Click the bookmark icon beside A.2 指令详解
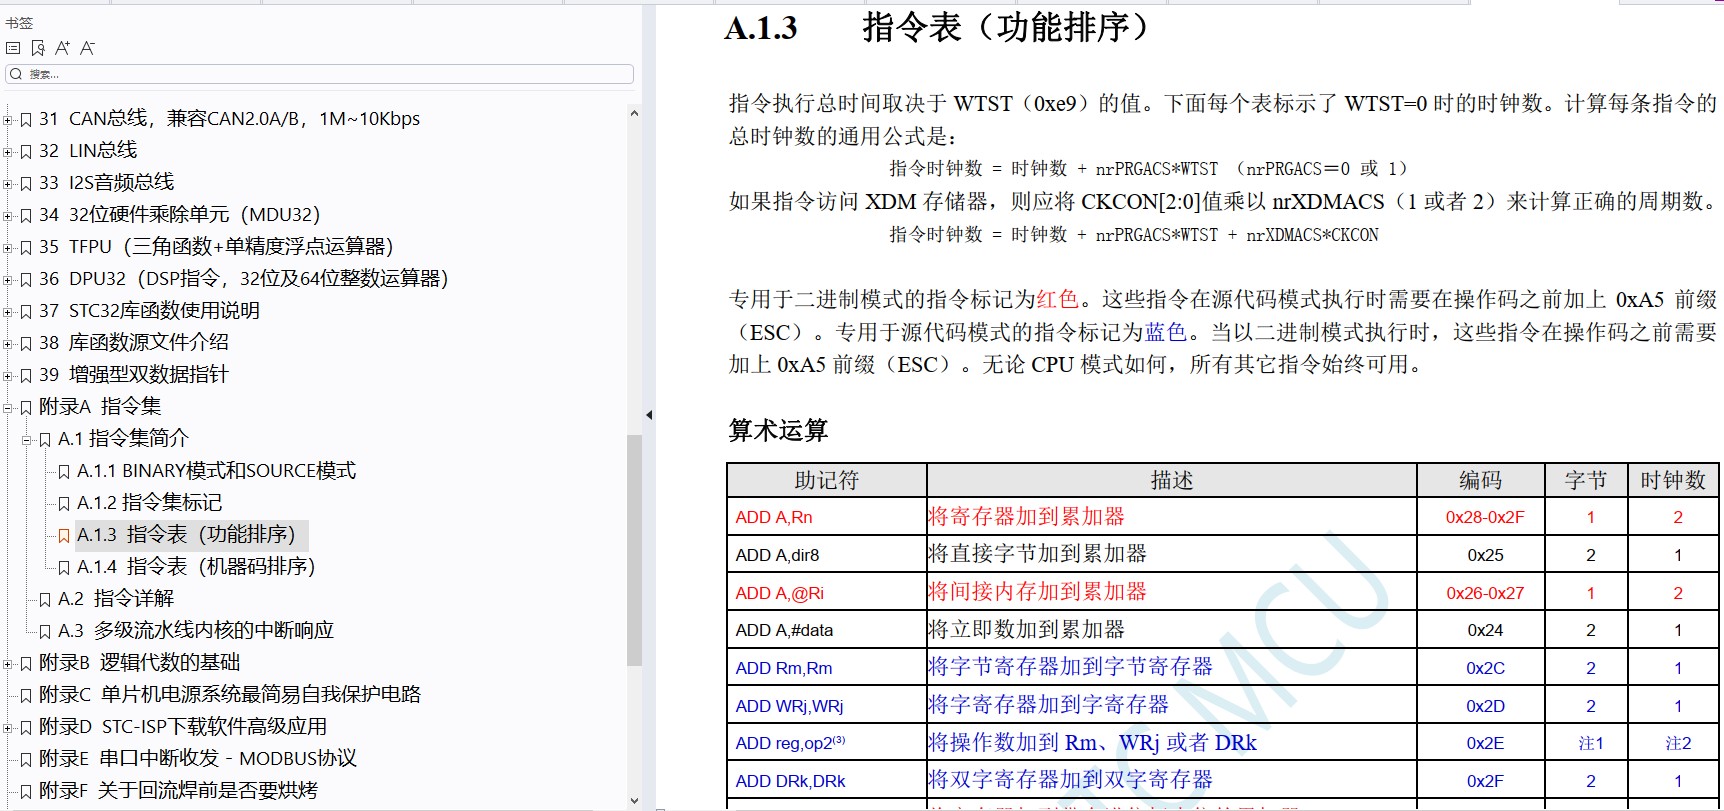Image resolution: width=1724 pixels, height=811 pixels. pos(45,600)
